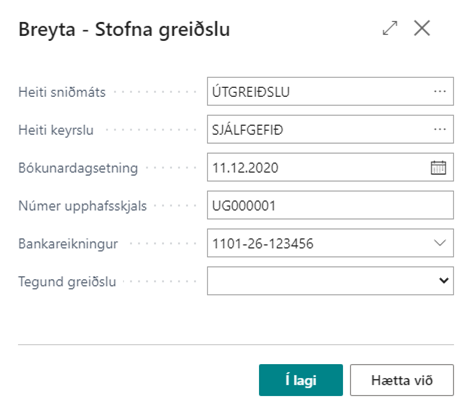Image resolution: width=475 pixels, height=415 pixels.
Task: Open the Tegund greiðslu dropdown
Action: pyautogui.click(x=444, y=281)
